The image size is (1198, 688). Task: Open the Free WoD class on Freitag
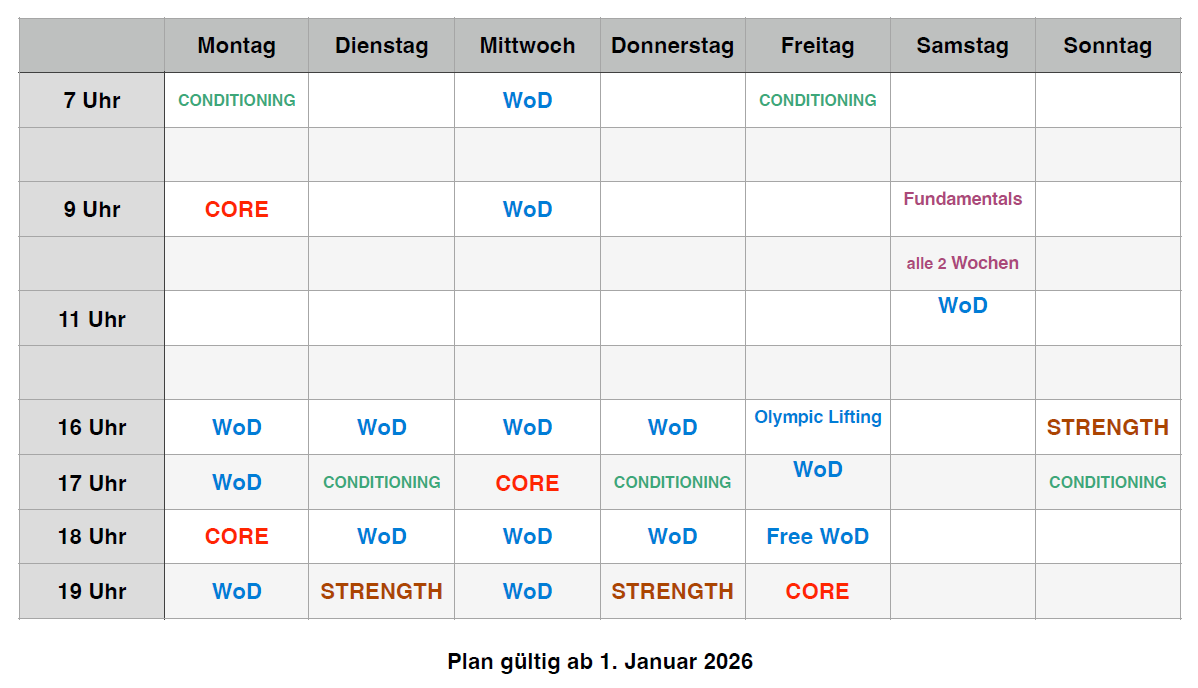pos(818,536)
